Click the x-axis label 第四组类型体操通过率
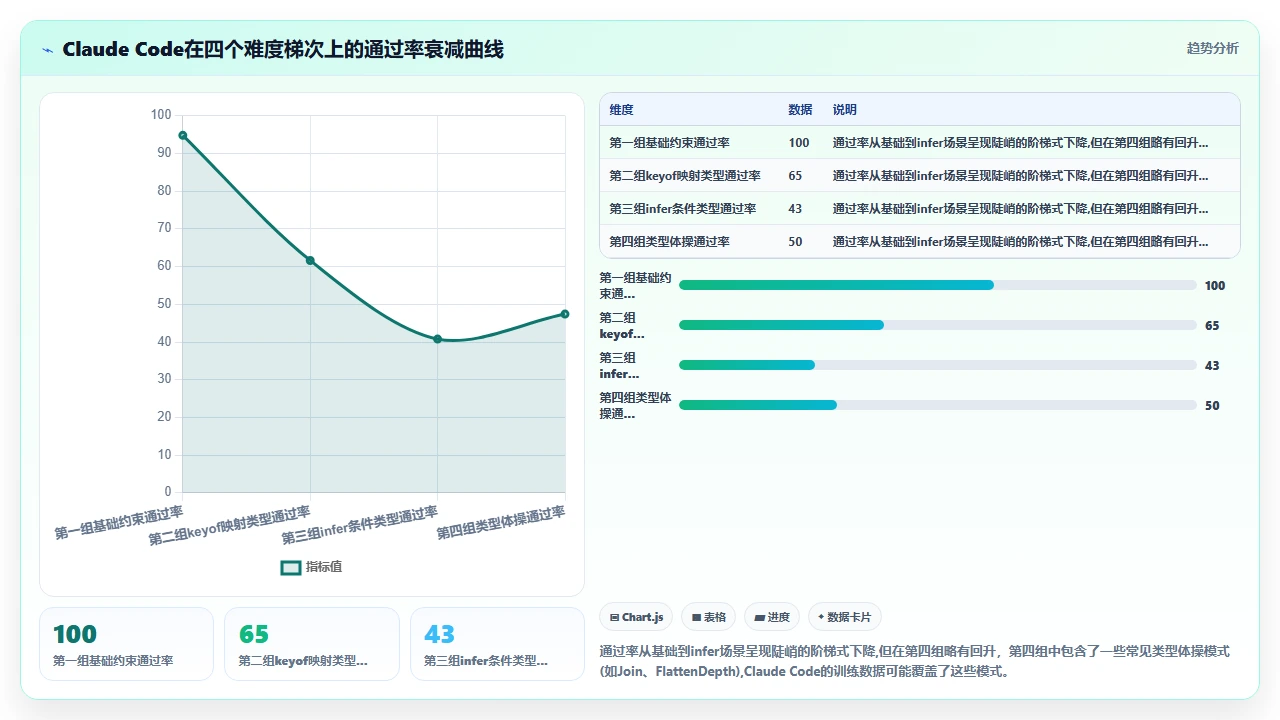1280x720 pixels. pos(501,523)
